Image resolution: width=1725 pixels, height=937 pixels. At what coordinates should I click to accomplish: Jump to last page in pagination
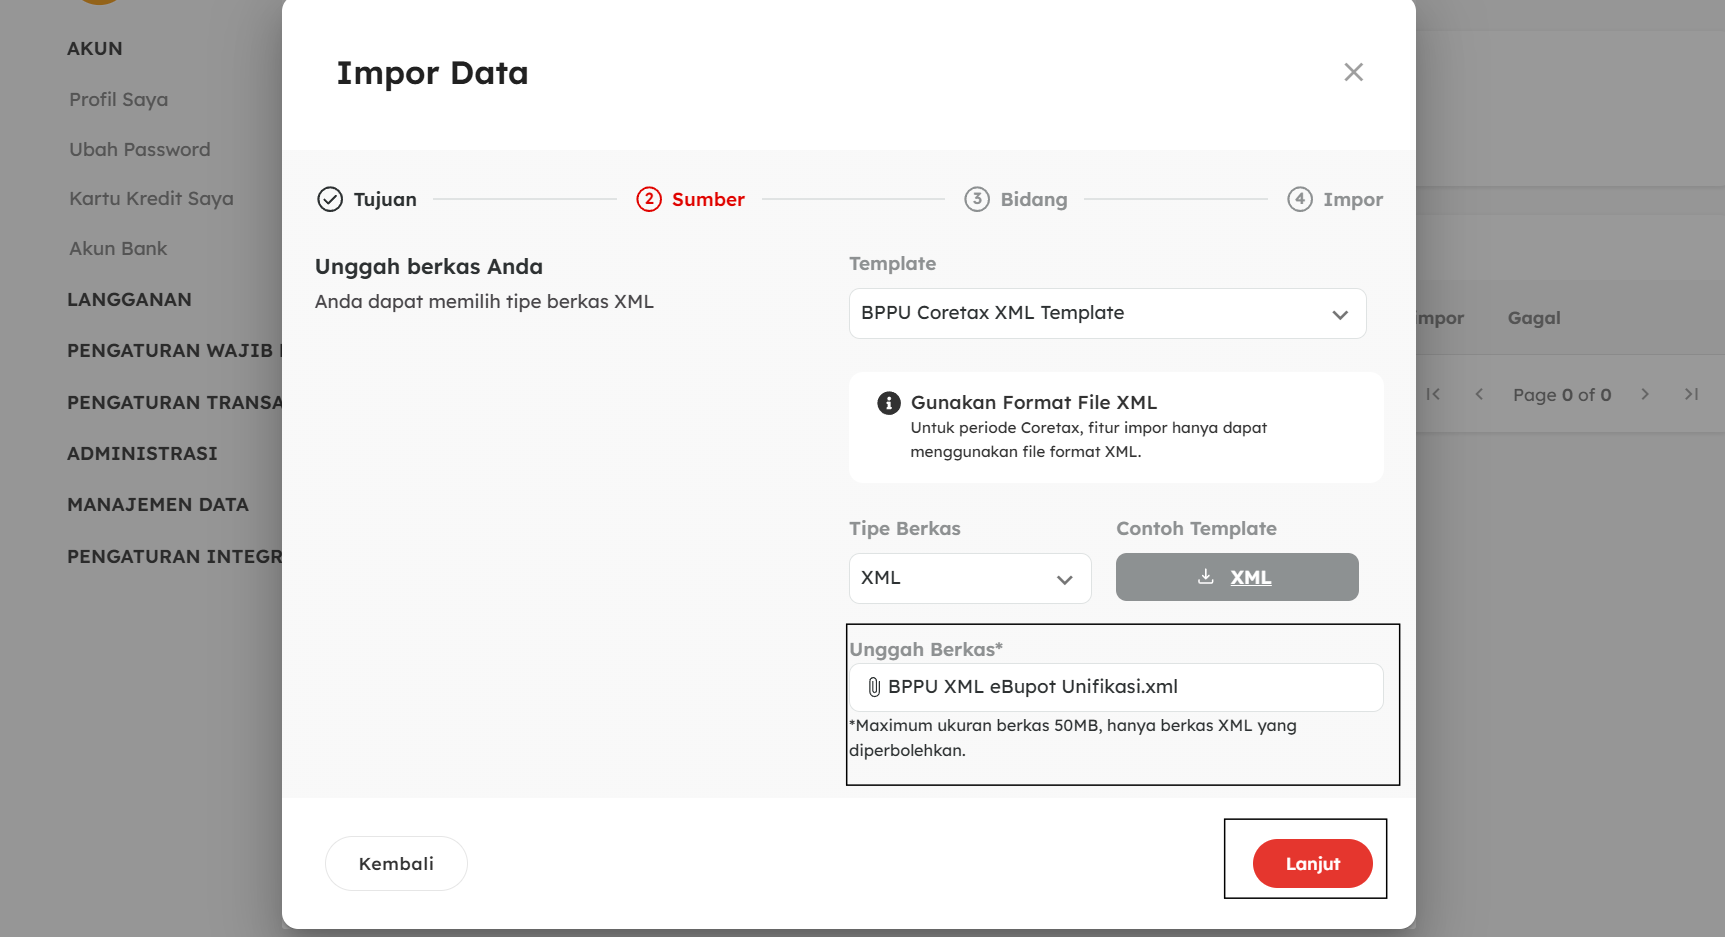pos(1691,394)
